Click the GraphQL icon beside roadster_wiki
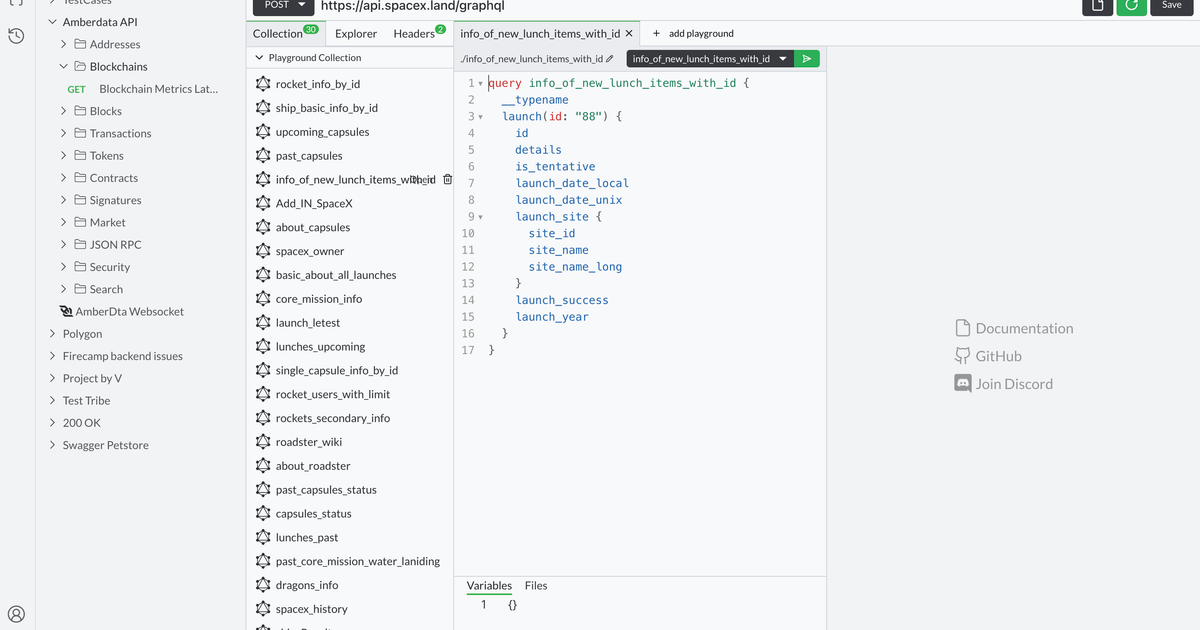The width and height of the screenshot is (1200, 630). tap(263, 442)
